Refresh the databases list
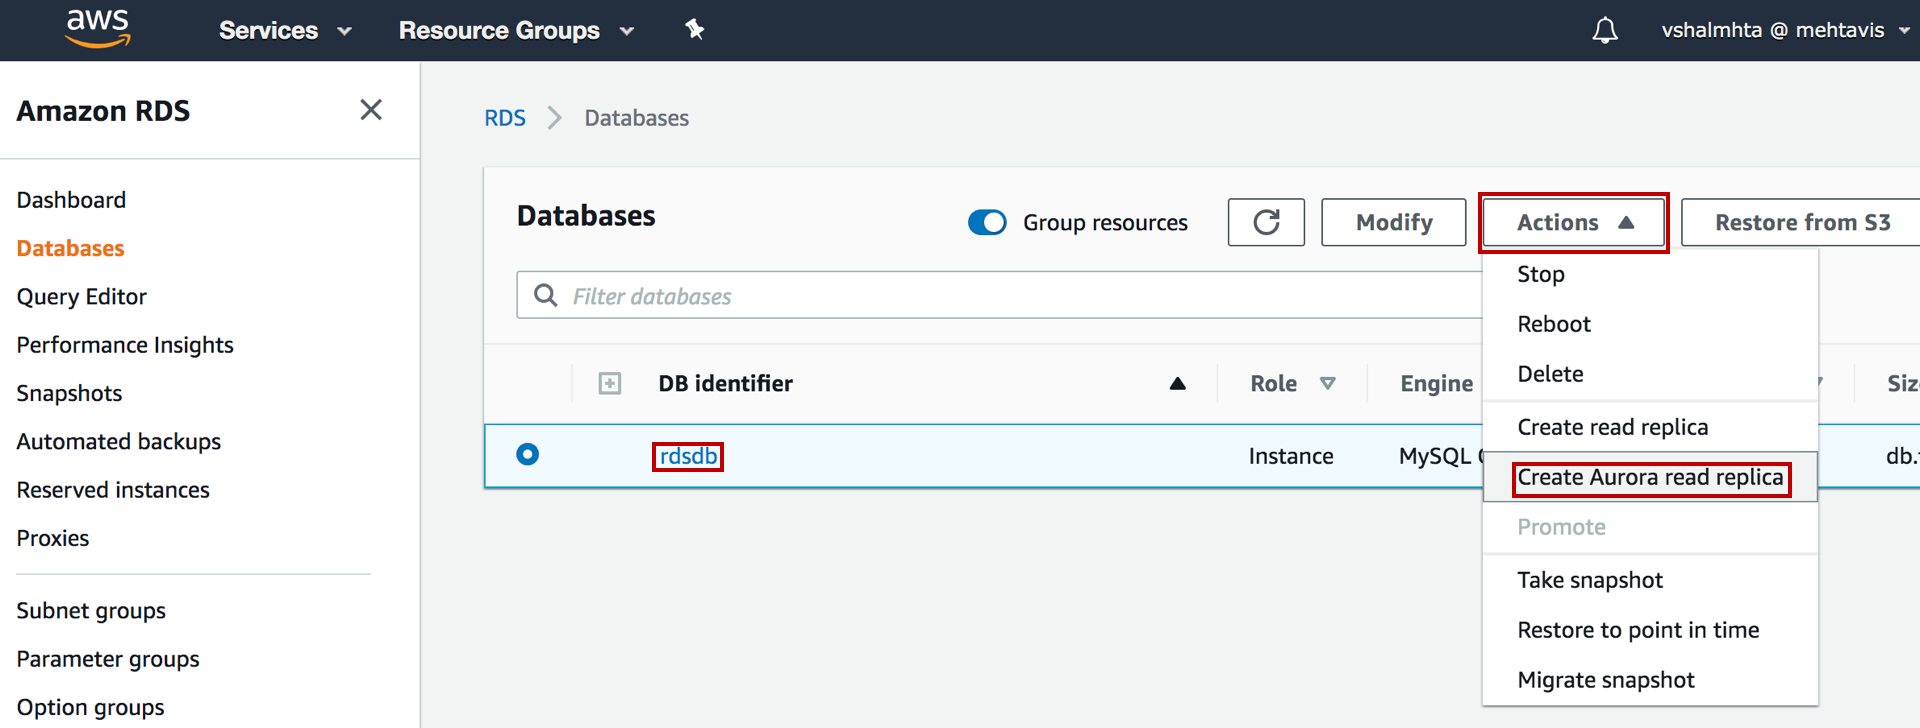Viewport: 1920px width, 728px height. tap(1266, 222)
